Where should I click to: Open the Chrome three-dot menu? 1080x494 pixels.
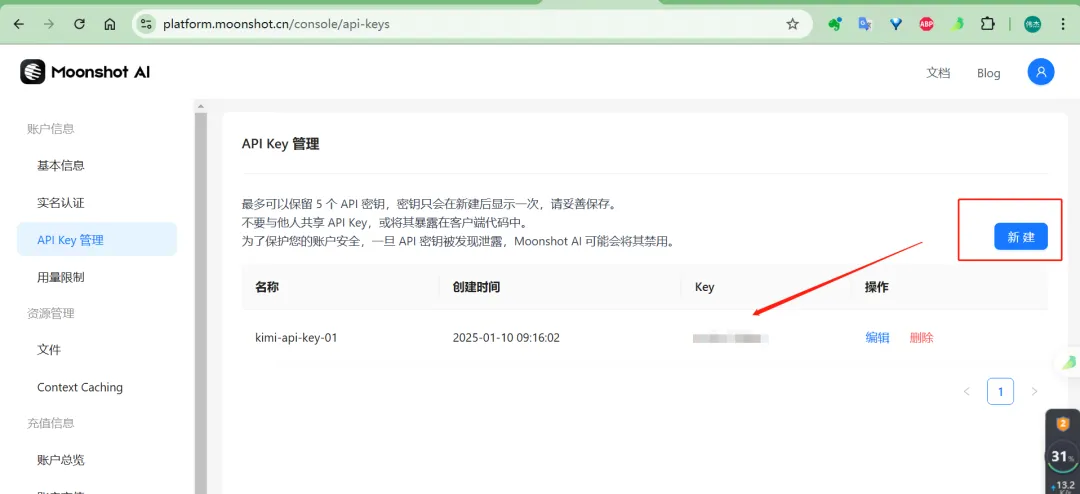(x=1064, y=24)
